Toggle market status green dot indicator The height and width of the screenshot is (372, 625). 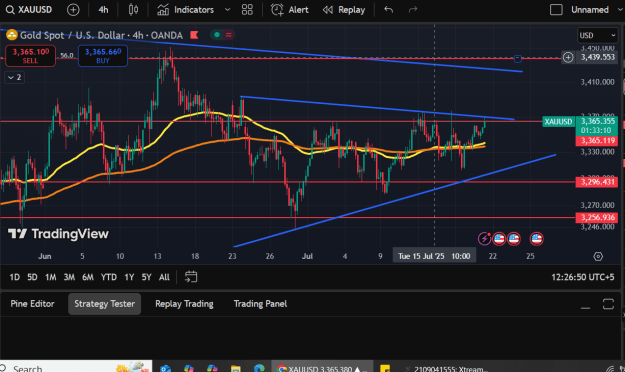point(217,35)
